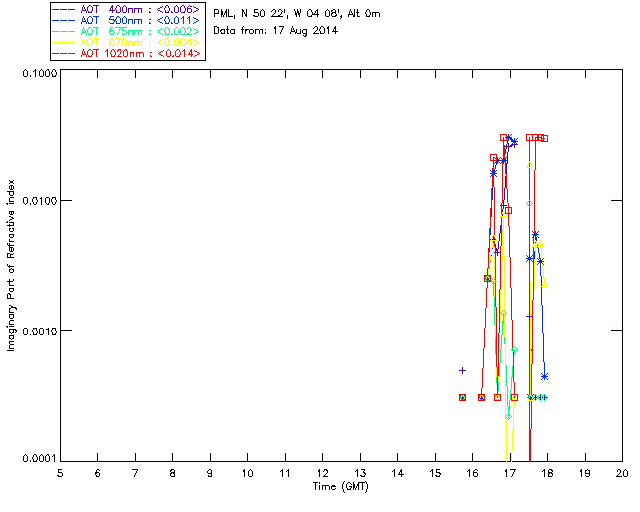
Task: Select the AOT 870nm legend entry
Action: point(127,42)
